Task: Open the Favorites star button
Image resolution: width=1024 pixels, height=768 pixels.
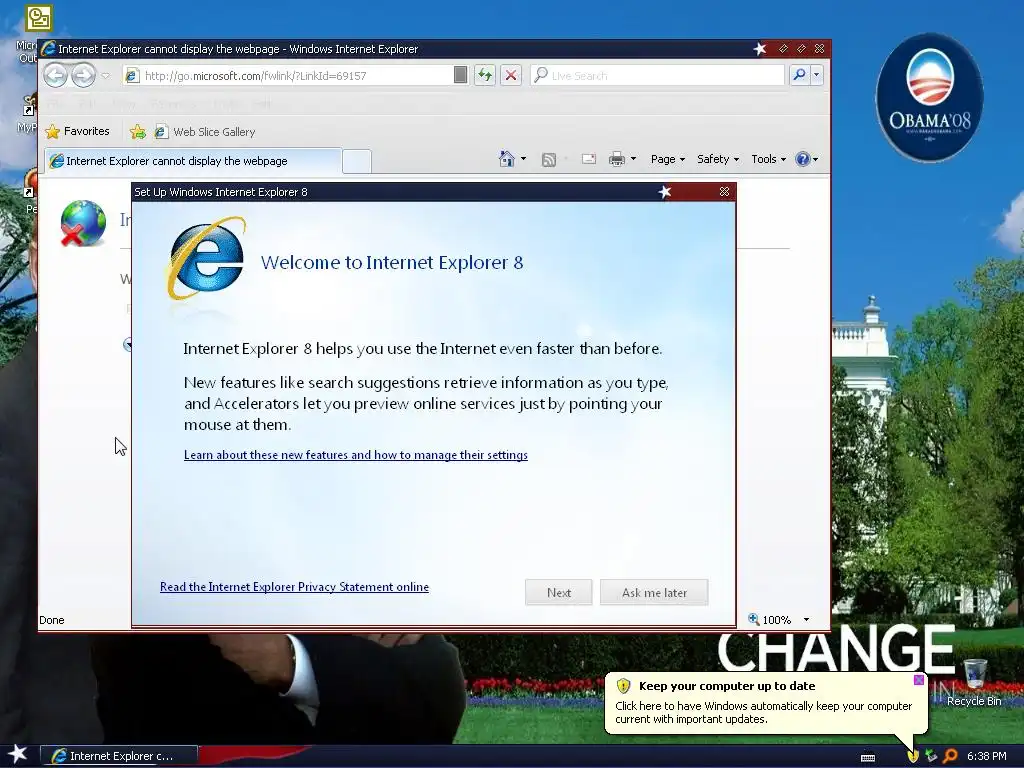Action: click(77, 131)
